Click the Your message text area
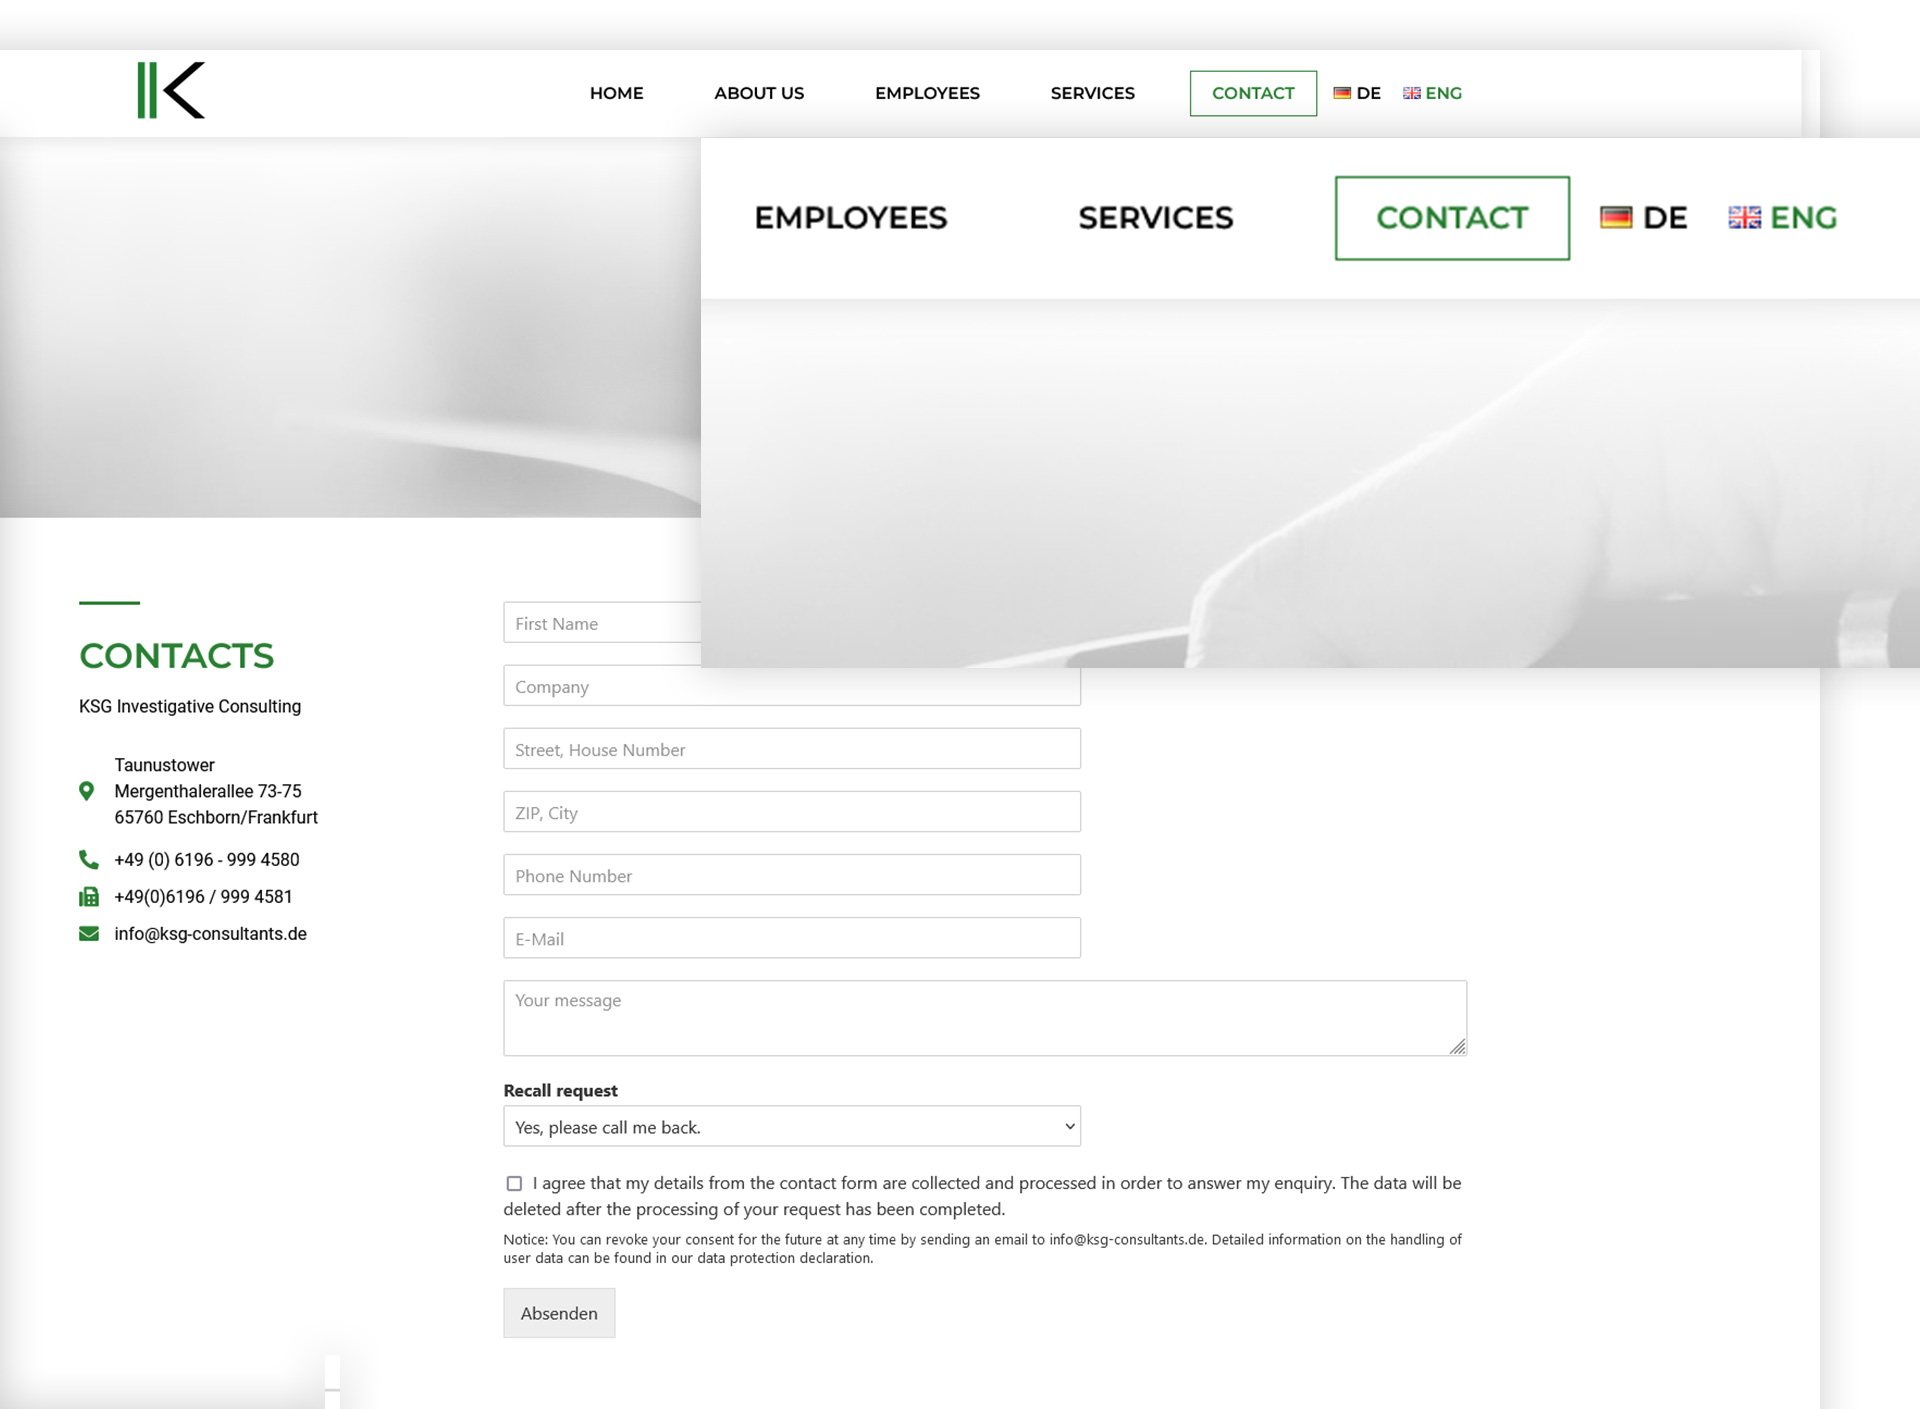This screenshot has height=1409, width=1920. tap(985, 1018)
